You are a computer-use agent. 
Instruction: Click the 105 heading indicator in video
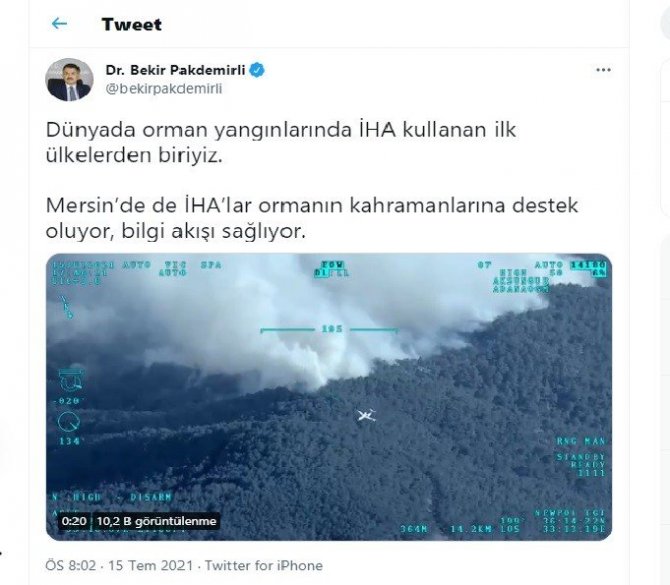[x=332, y=329]
